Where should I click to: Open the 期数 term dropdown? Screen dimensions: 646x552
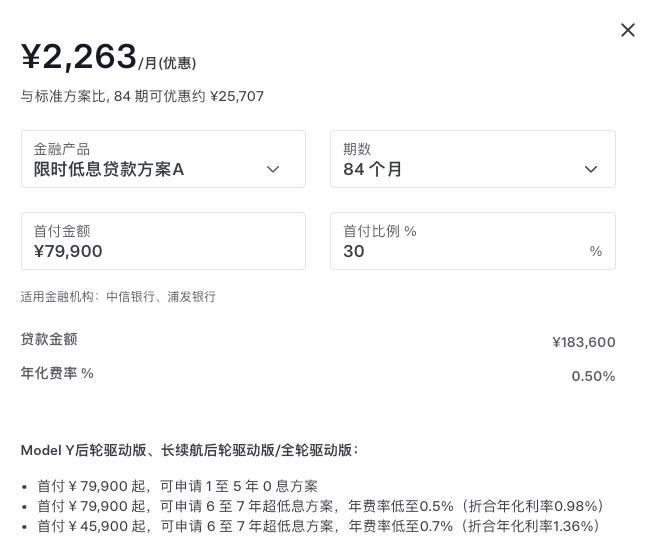460,159
